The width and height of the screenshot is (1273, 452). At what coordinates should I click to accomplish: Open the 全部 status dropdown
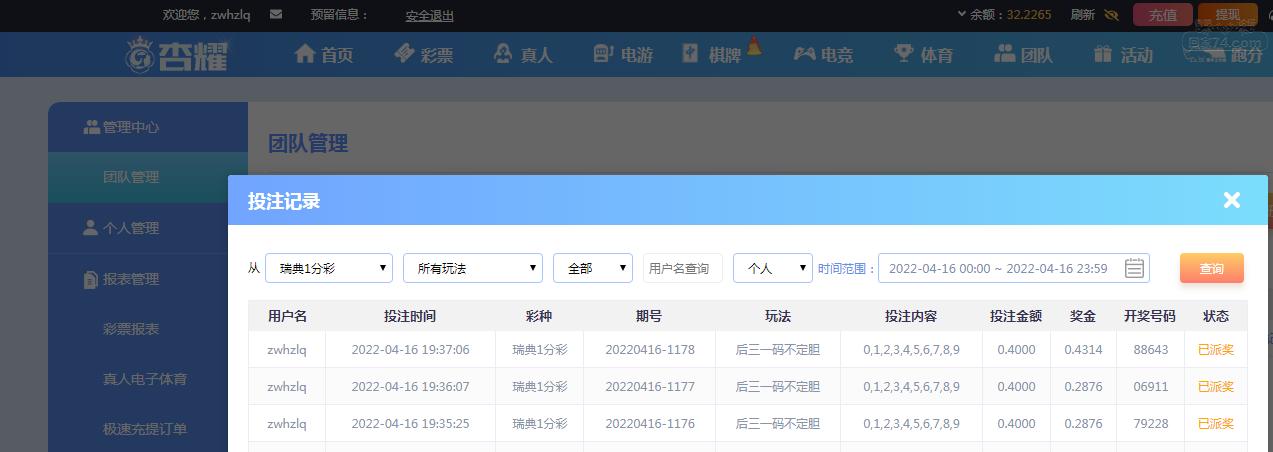[x=593, y=268]
